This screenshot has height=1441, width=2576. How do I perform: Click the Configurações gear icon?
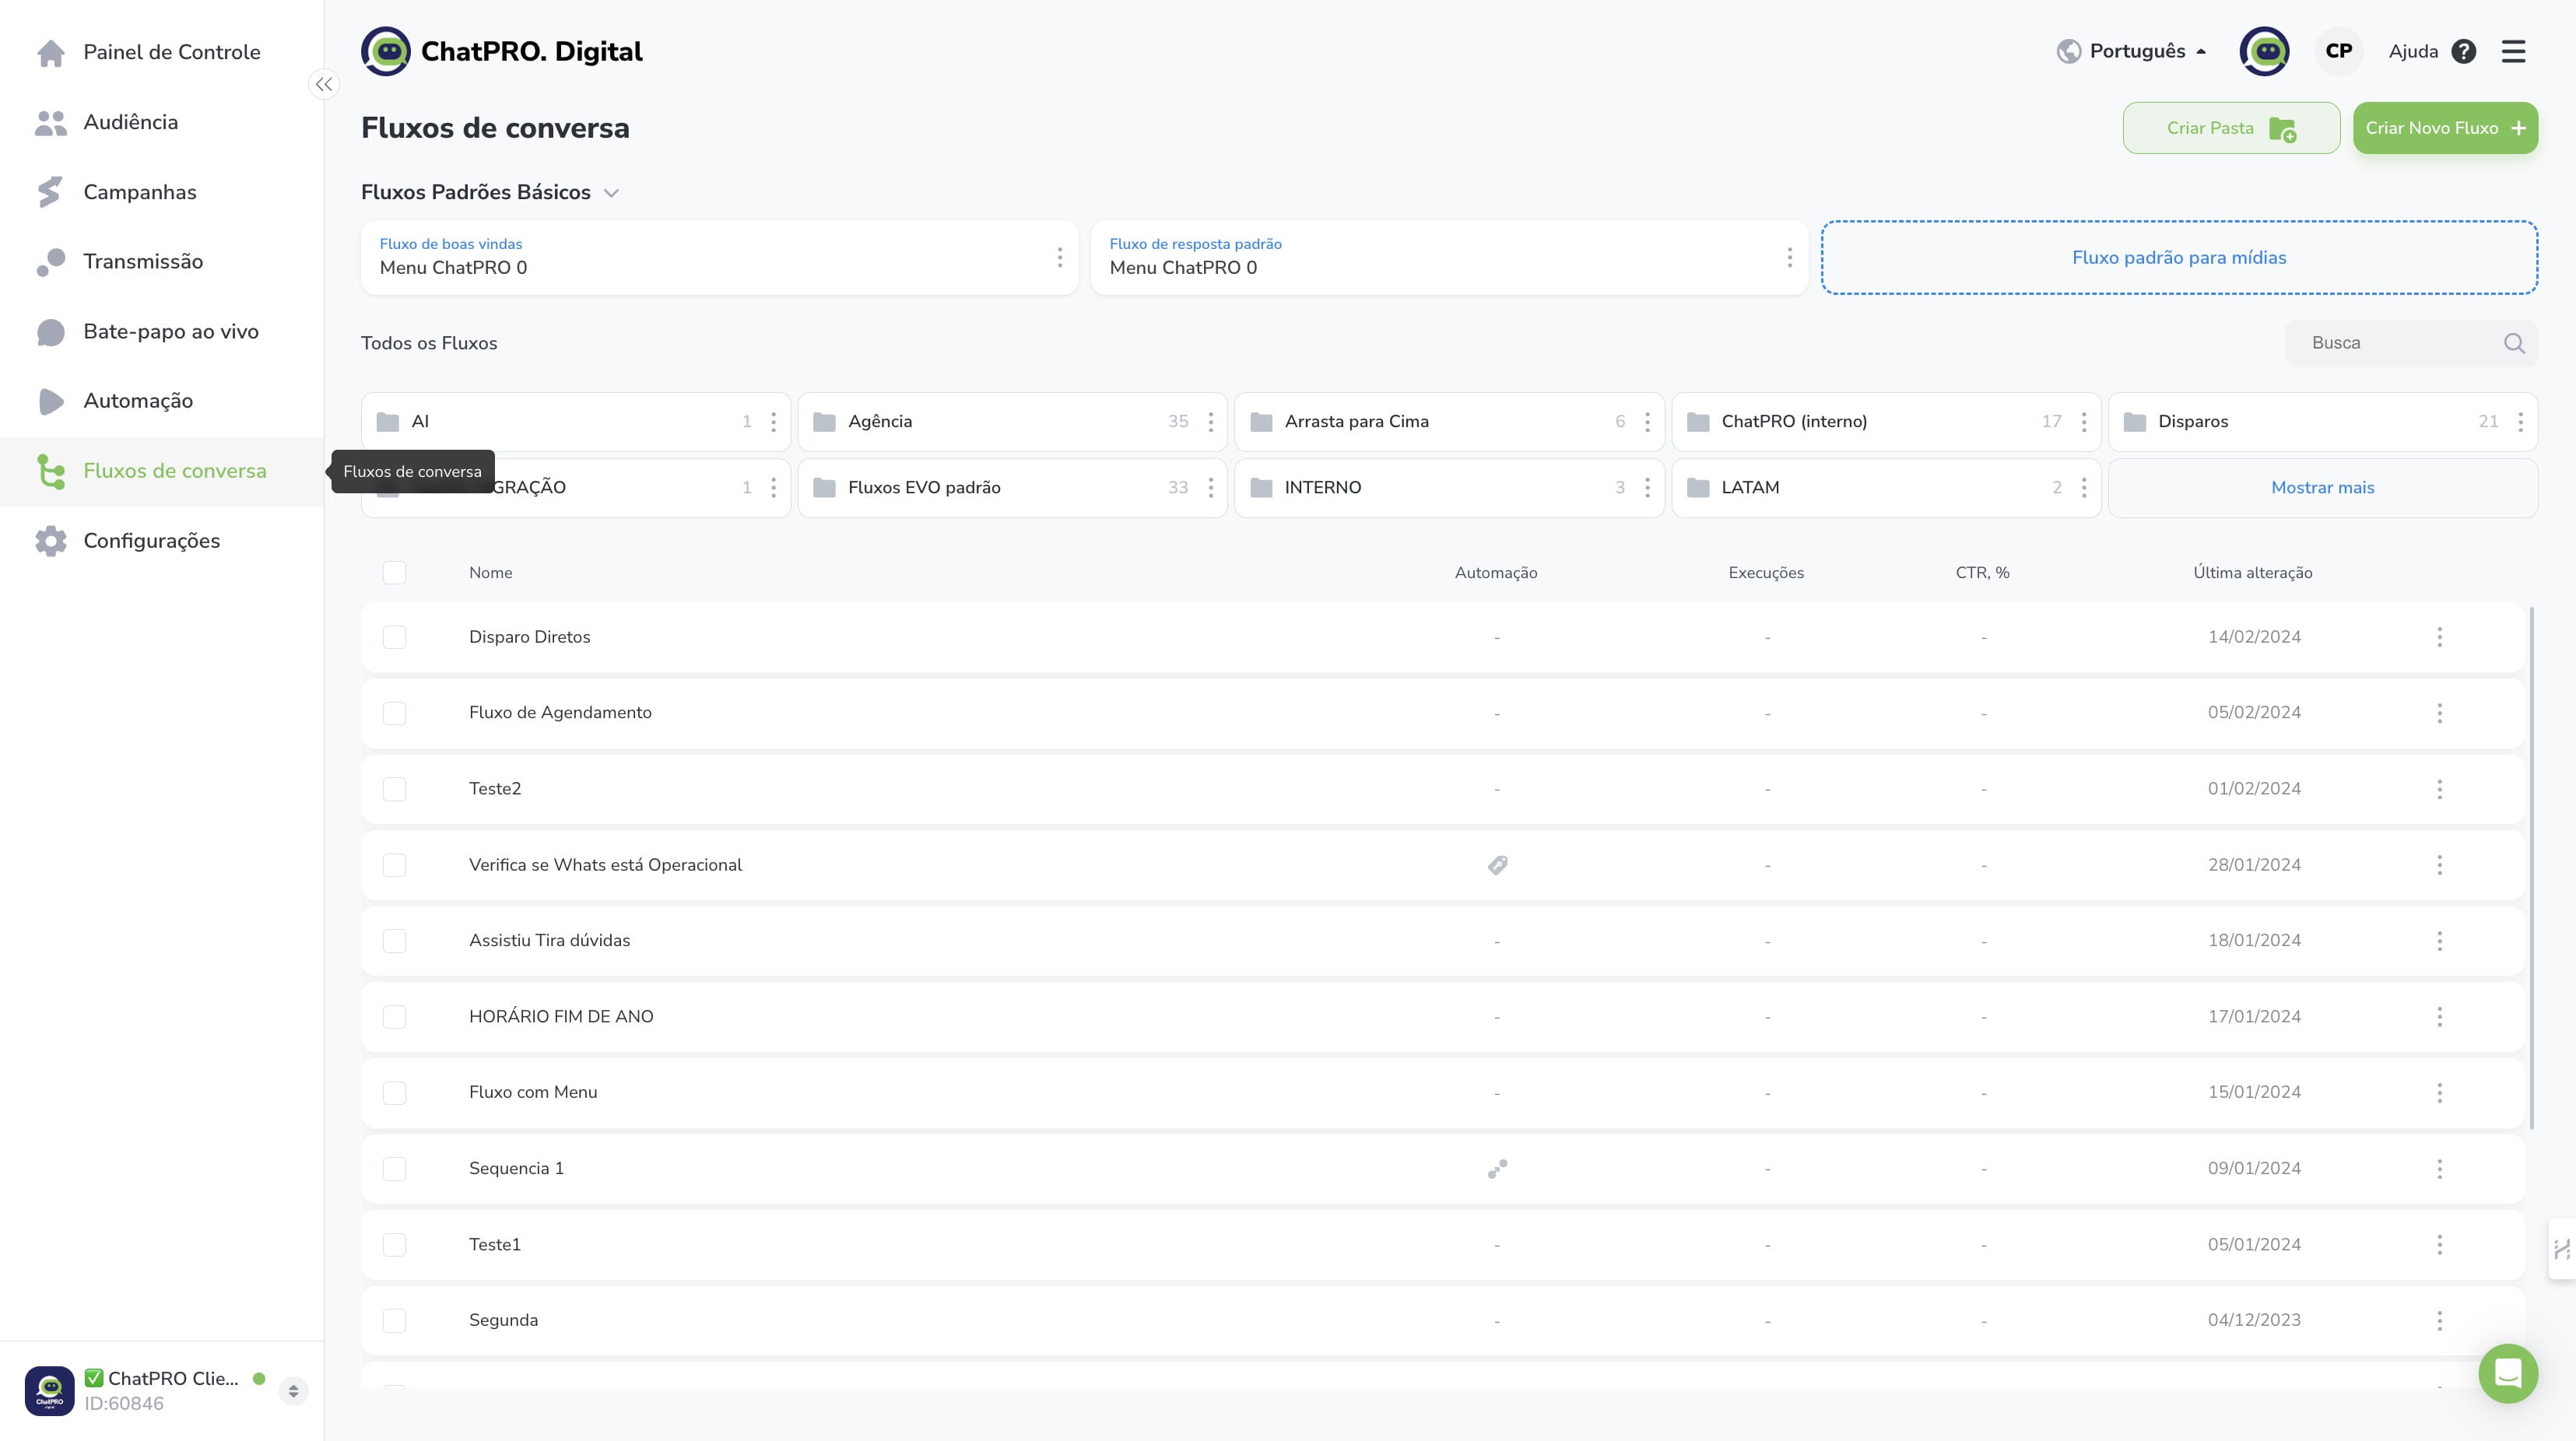click(x=50, y=541)
